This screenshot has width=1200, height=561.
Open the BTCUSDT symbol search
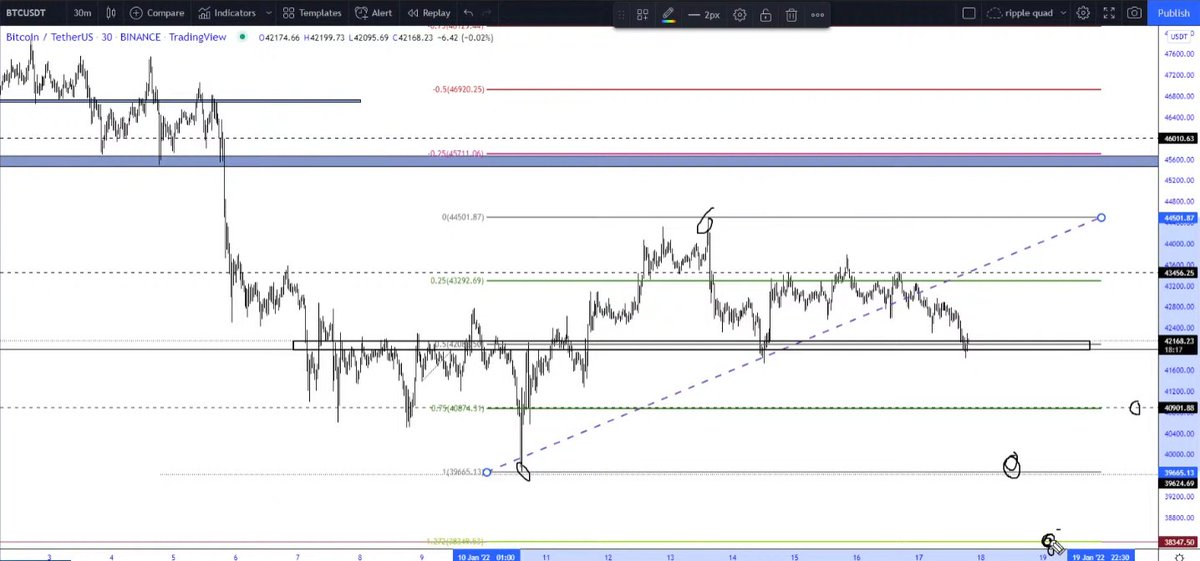(x=28, y=13)
